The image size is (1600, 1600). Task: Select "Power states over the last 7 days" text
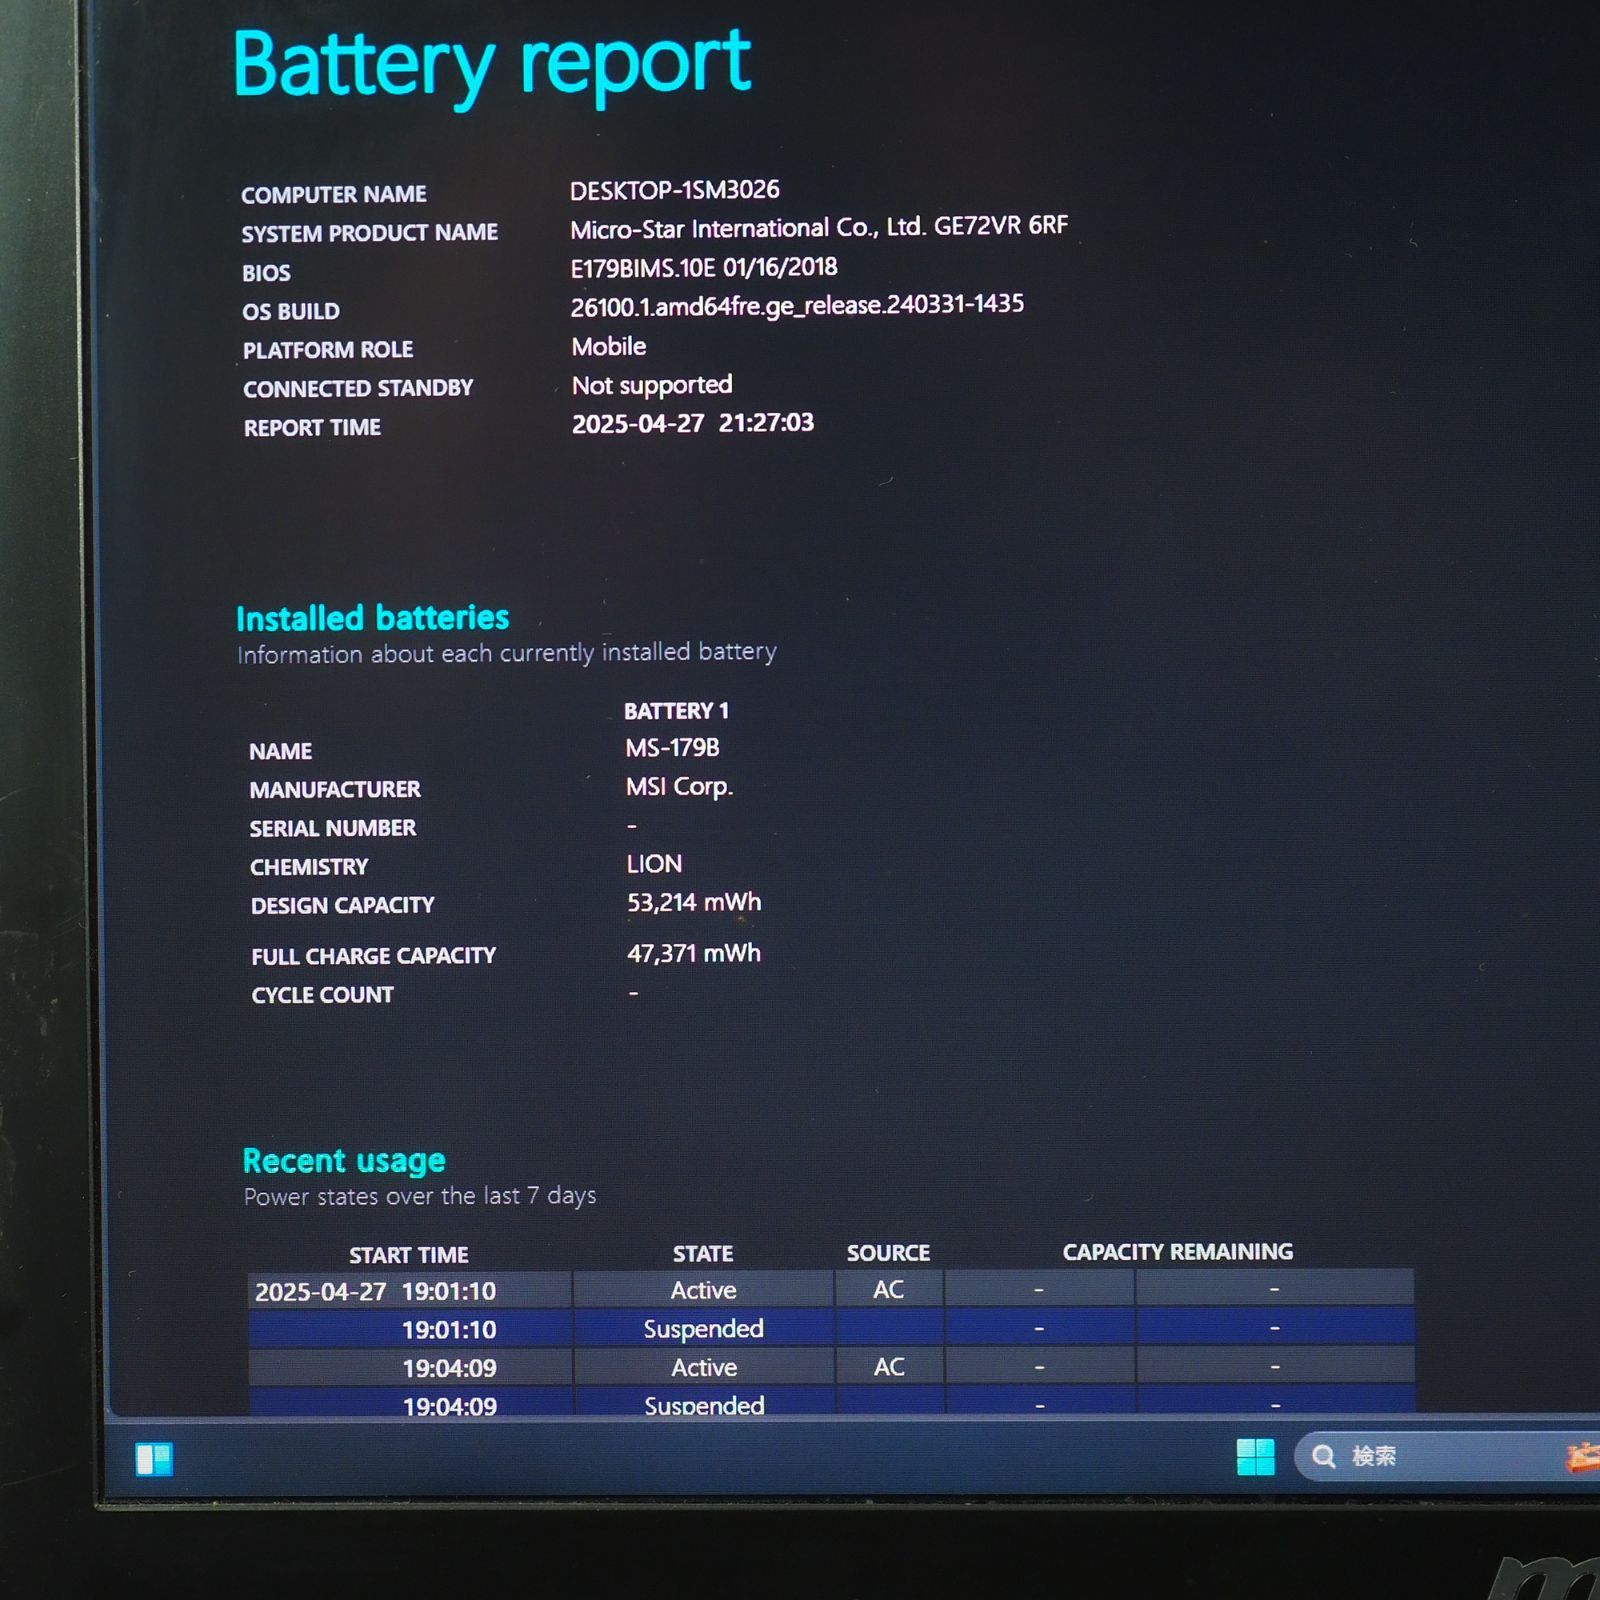pyautogui.click(x=420, y=1196)
